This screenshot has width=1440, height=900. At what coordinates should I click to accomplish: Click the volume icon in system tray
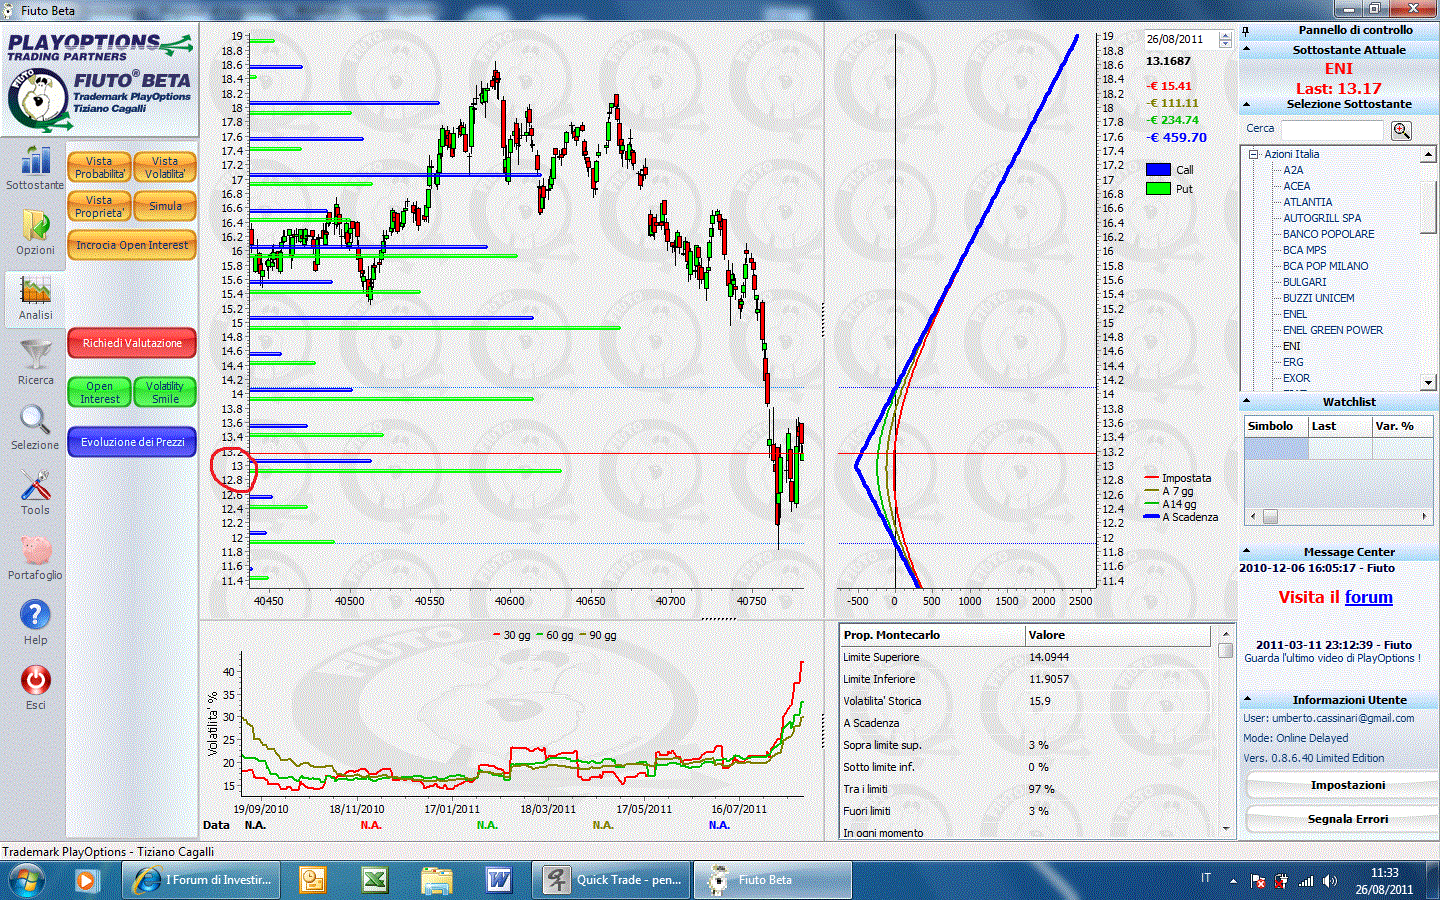(x=1329, y=881)
